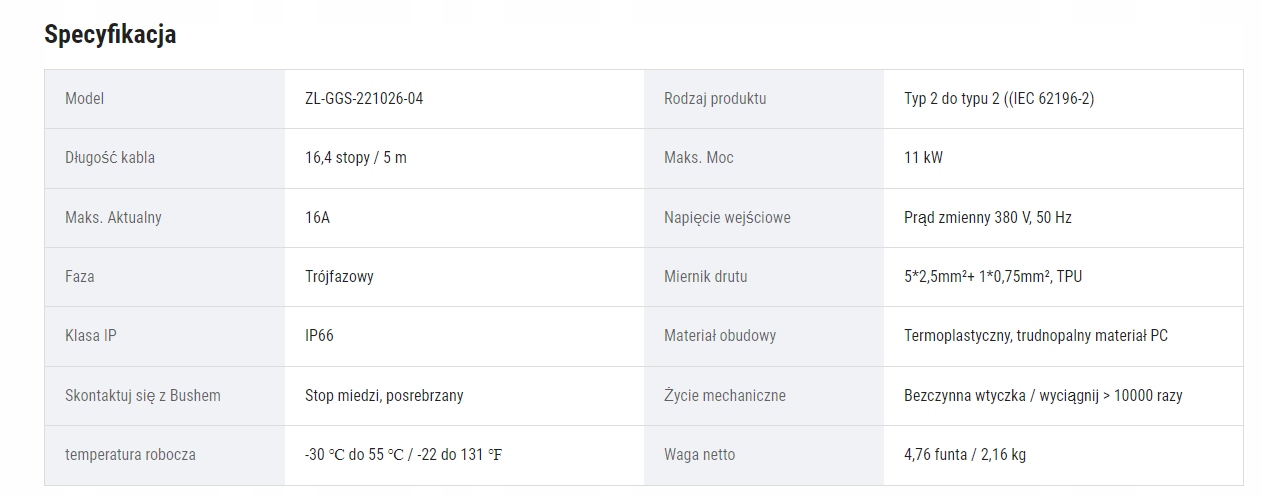Select the Miernik drutu label
1262x496 pixels.
coord(705,276)
